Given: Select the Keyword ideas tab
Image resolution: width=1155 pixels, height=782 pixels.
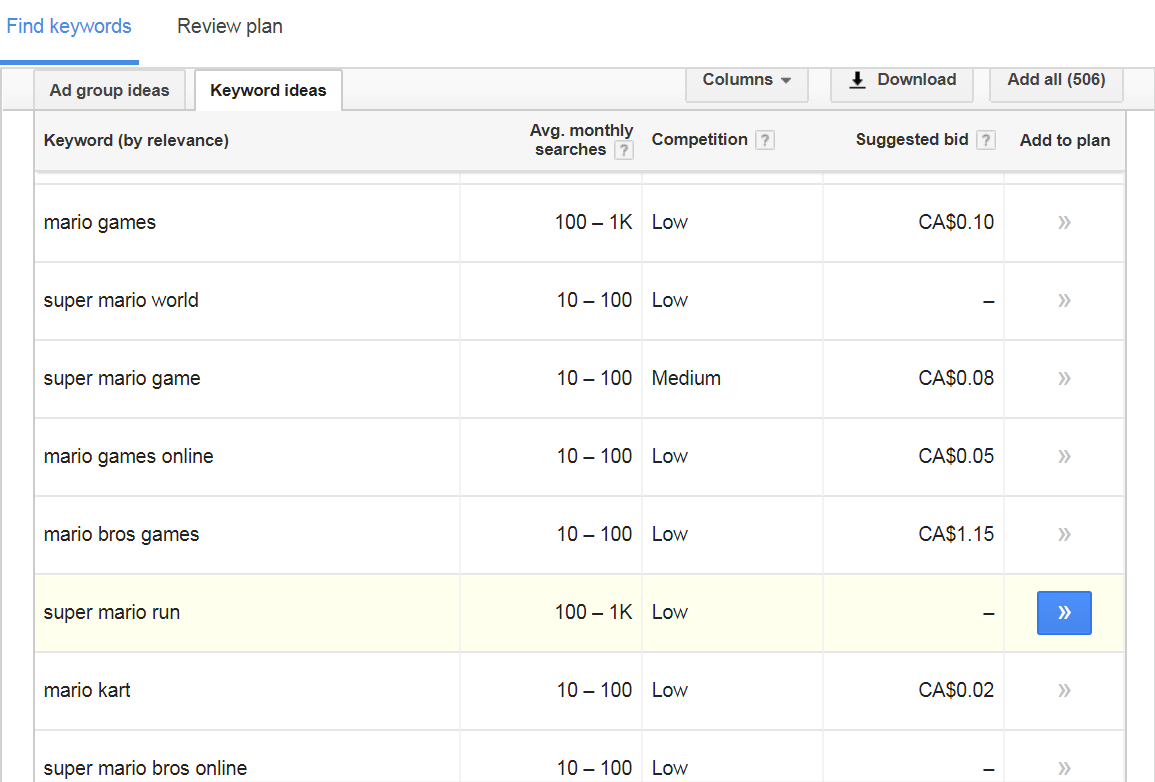Looking at the screenshot, I should 268,91.
